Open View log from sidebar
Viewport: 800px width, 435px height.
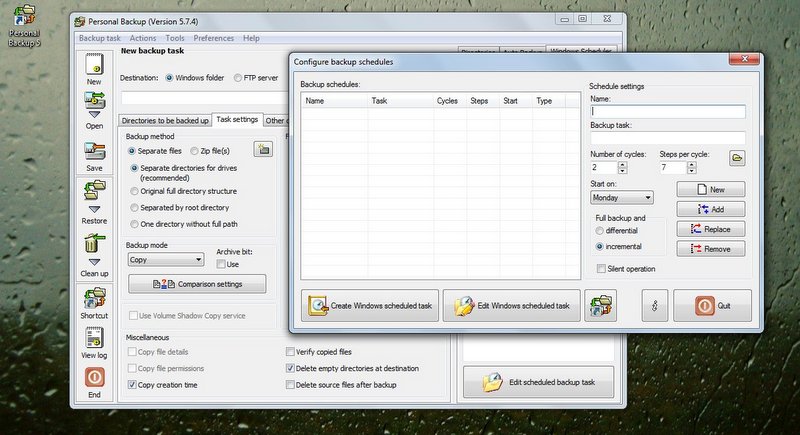94,338
